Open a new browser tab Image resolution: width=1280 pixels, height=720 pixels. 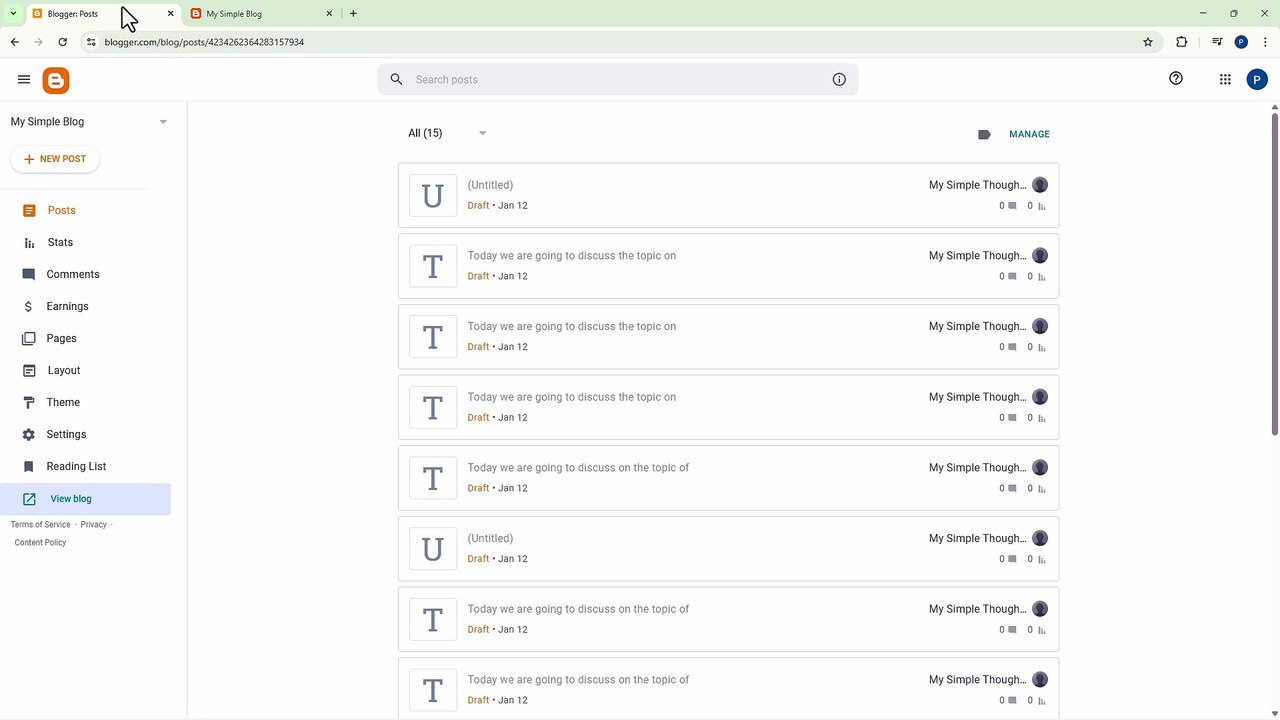tap(353, 14)
